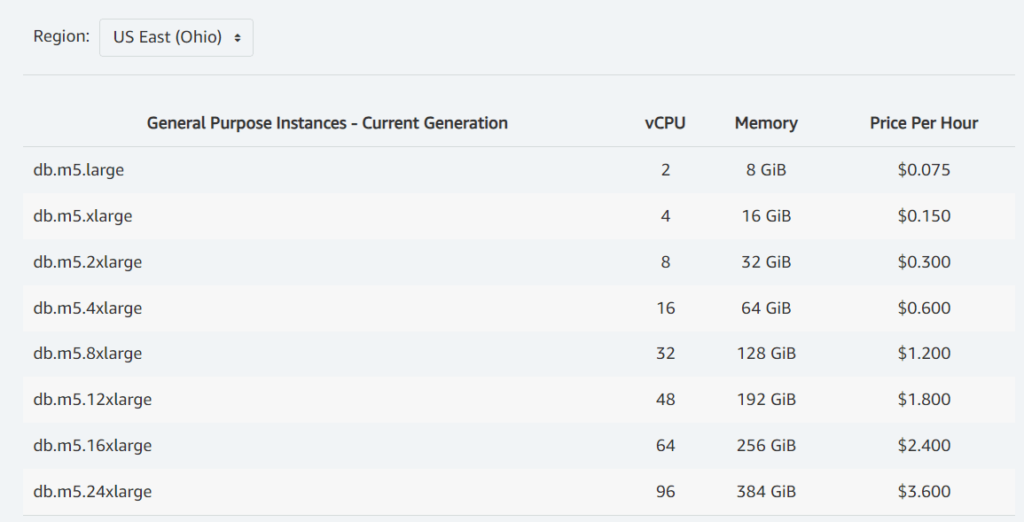Click the Price Per Hour column header
Viewport: 1024px width, 522px height.
click(924, 123)
